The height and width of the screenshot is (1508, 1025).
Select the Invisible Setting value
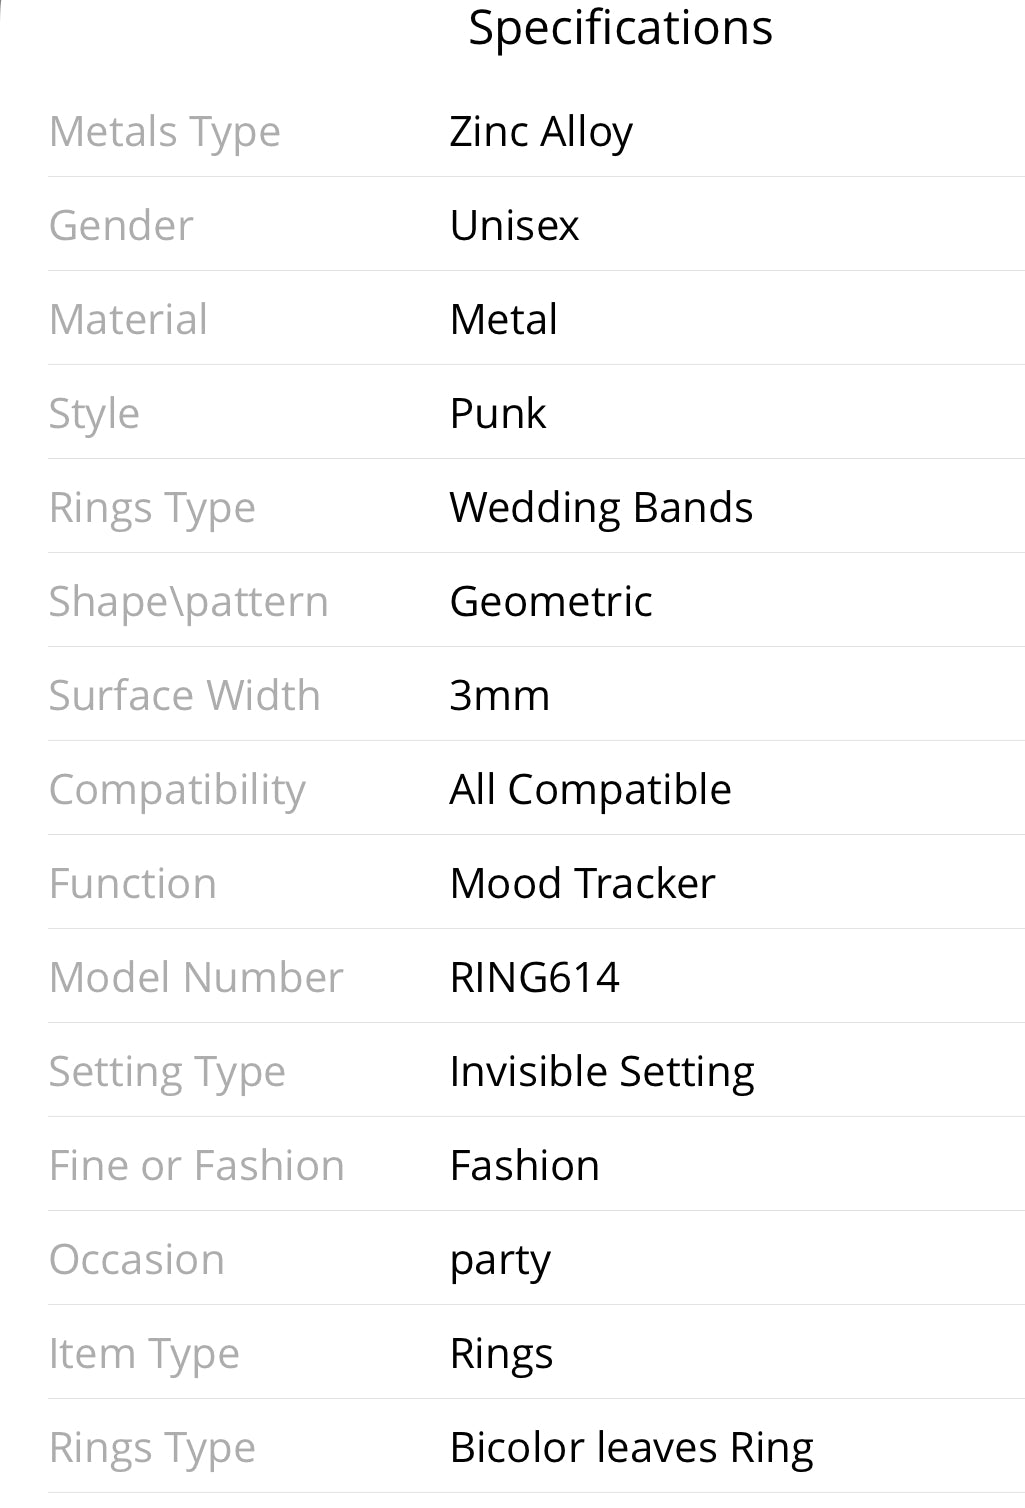point(602,1072)
